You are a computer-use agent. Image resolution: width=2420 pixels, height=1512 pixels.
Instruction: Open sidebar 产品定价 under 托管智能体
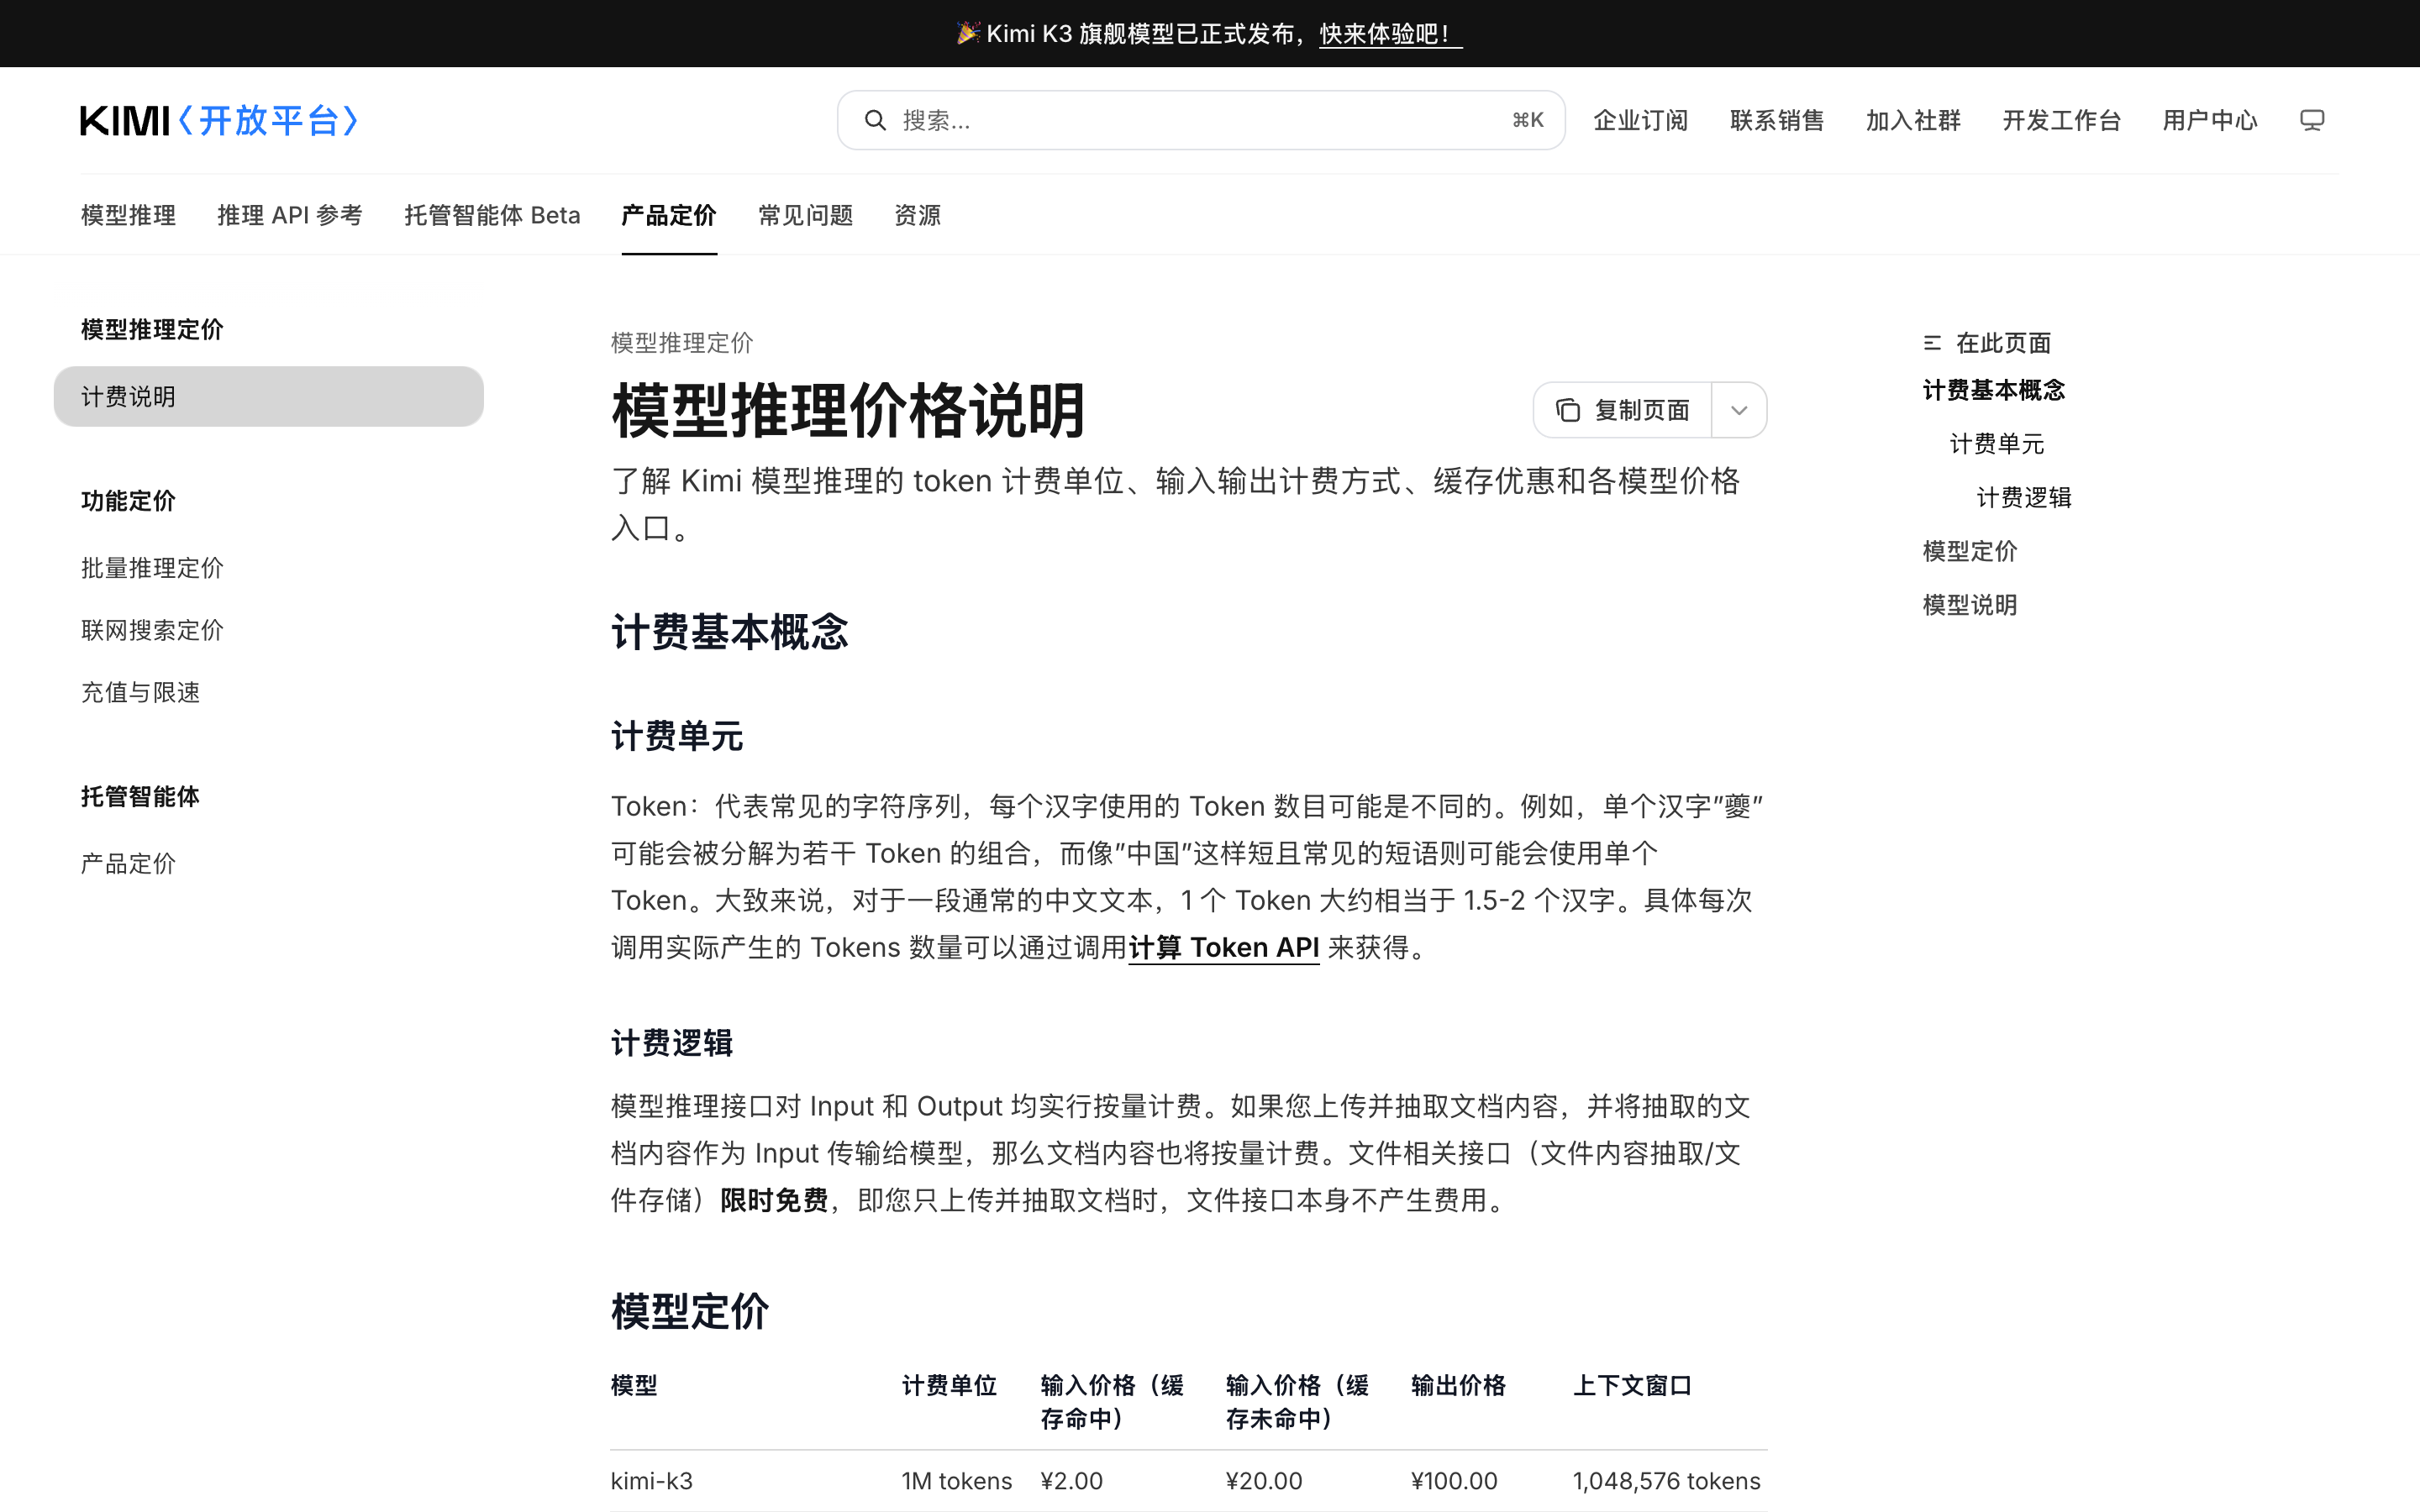(128, 863)
